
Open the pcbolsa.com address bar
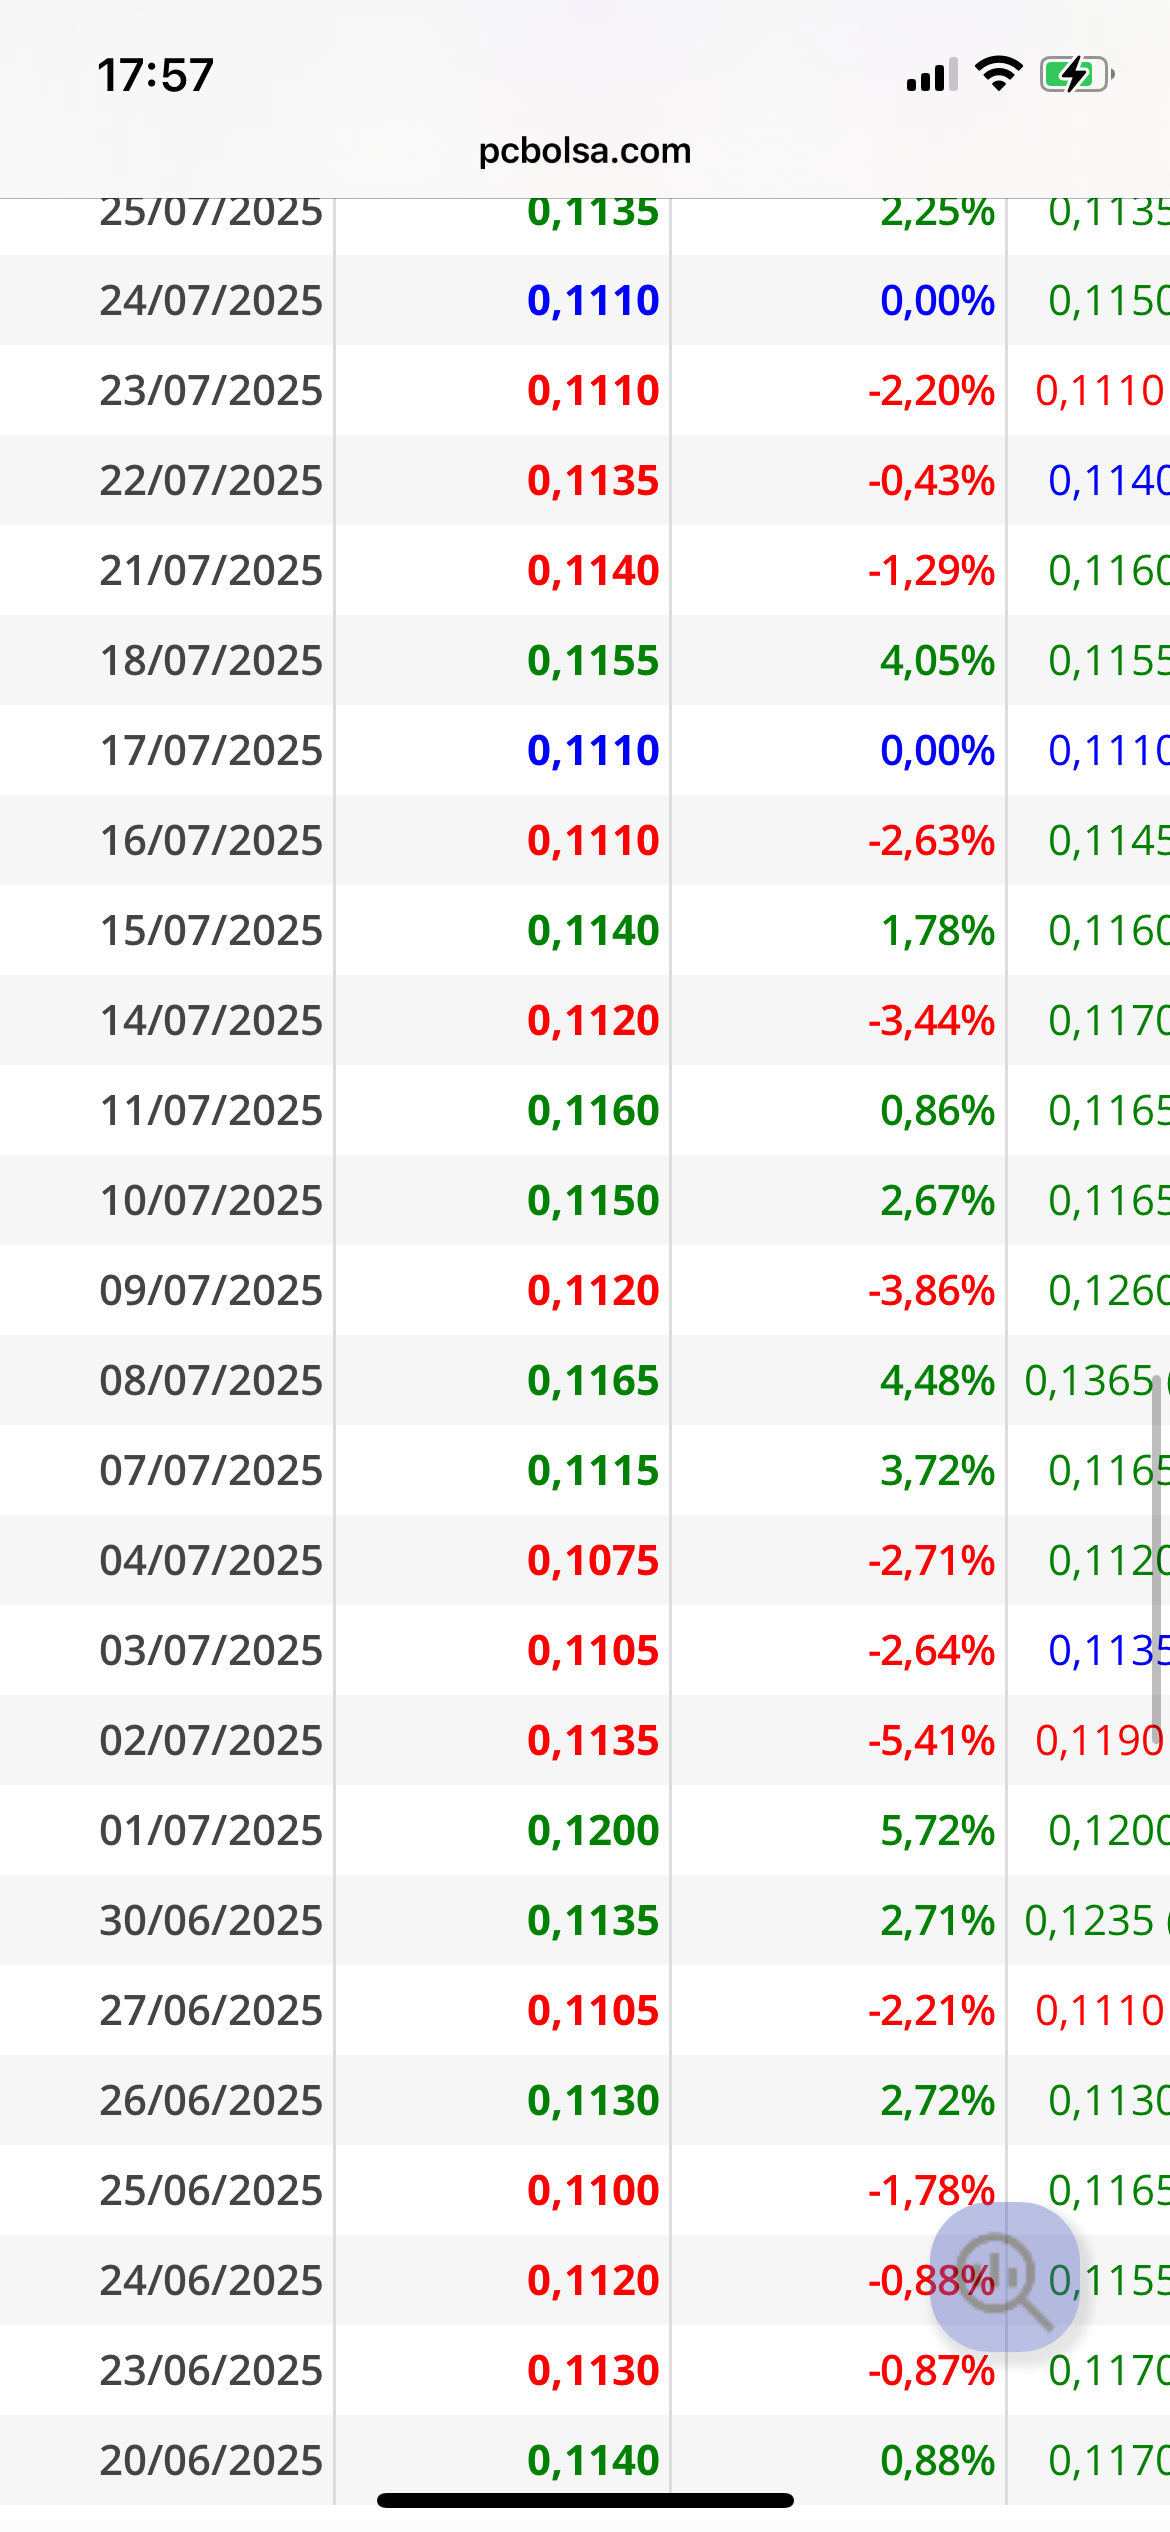coord(585,151)
